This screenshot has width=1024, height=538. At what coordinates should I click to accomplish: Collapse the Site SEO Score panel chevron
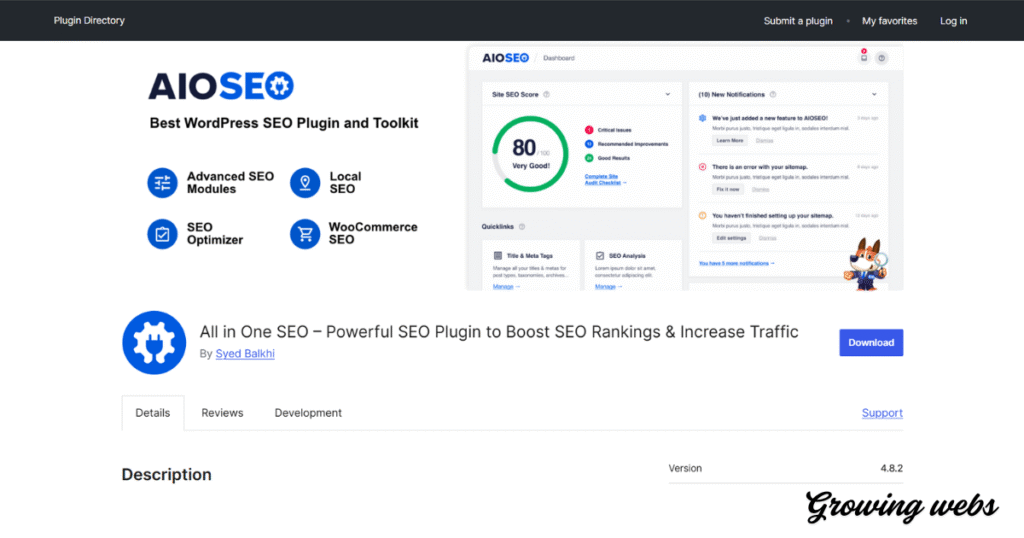(x=667, y=95)
